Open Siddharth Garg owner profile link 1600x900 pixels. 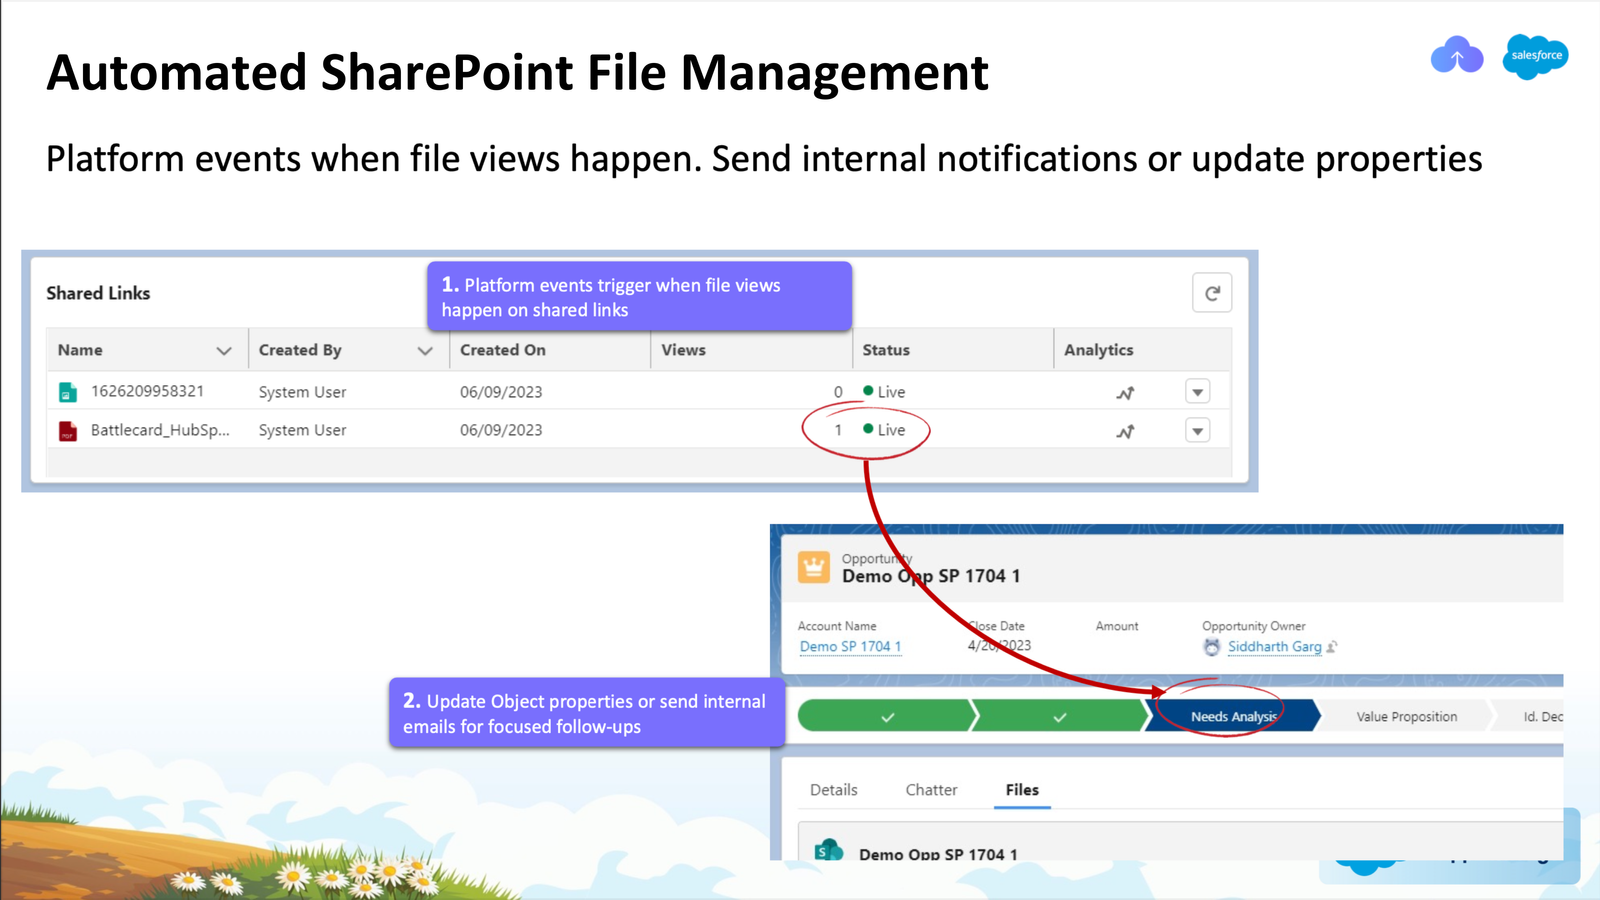[1274, 647]
